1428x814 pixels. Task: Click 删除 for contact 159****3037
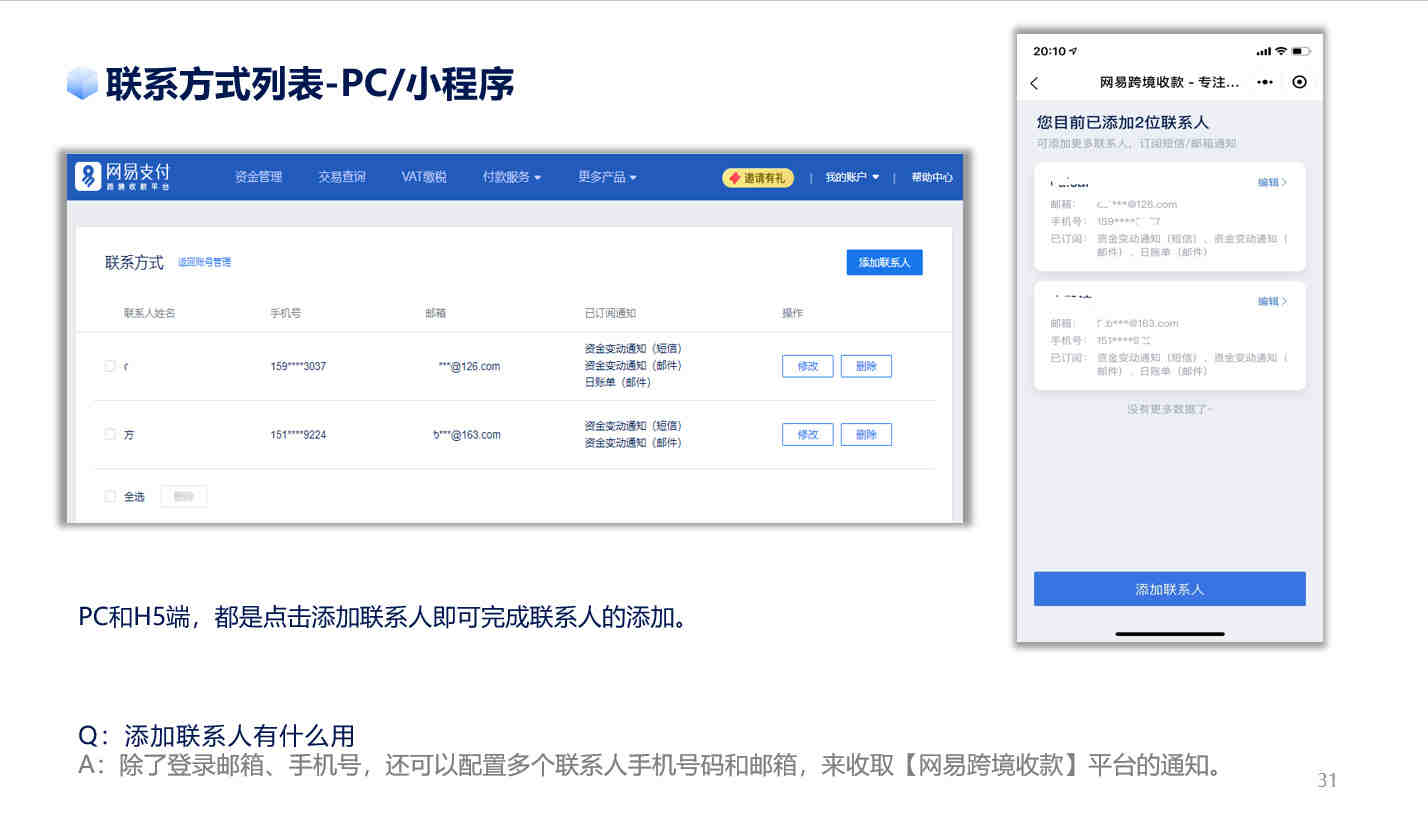866,366
